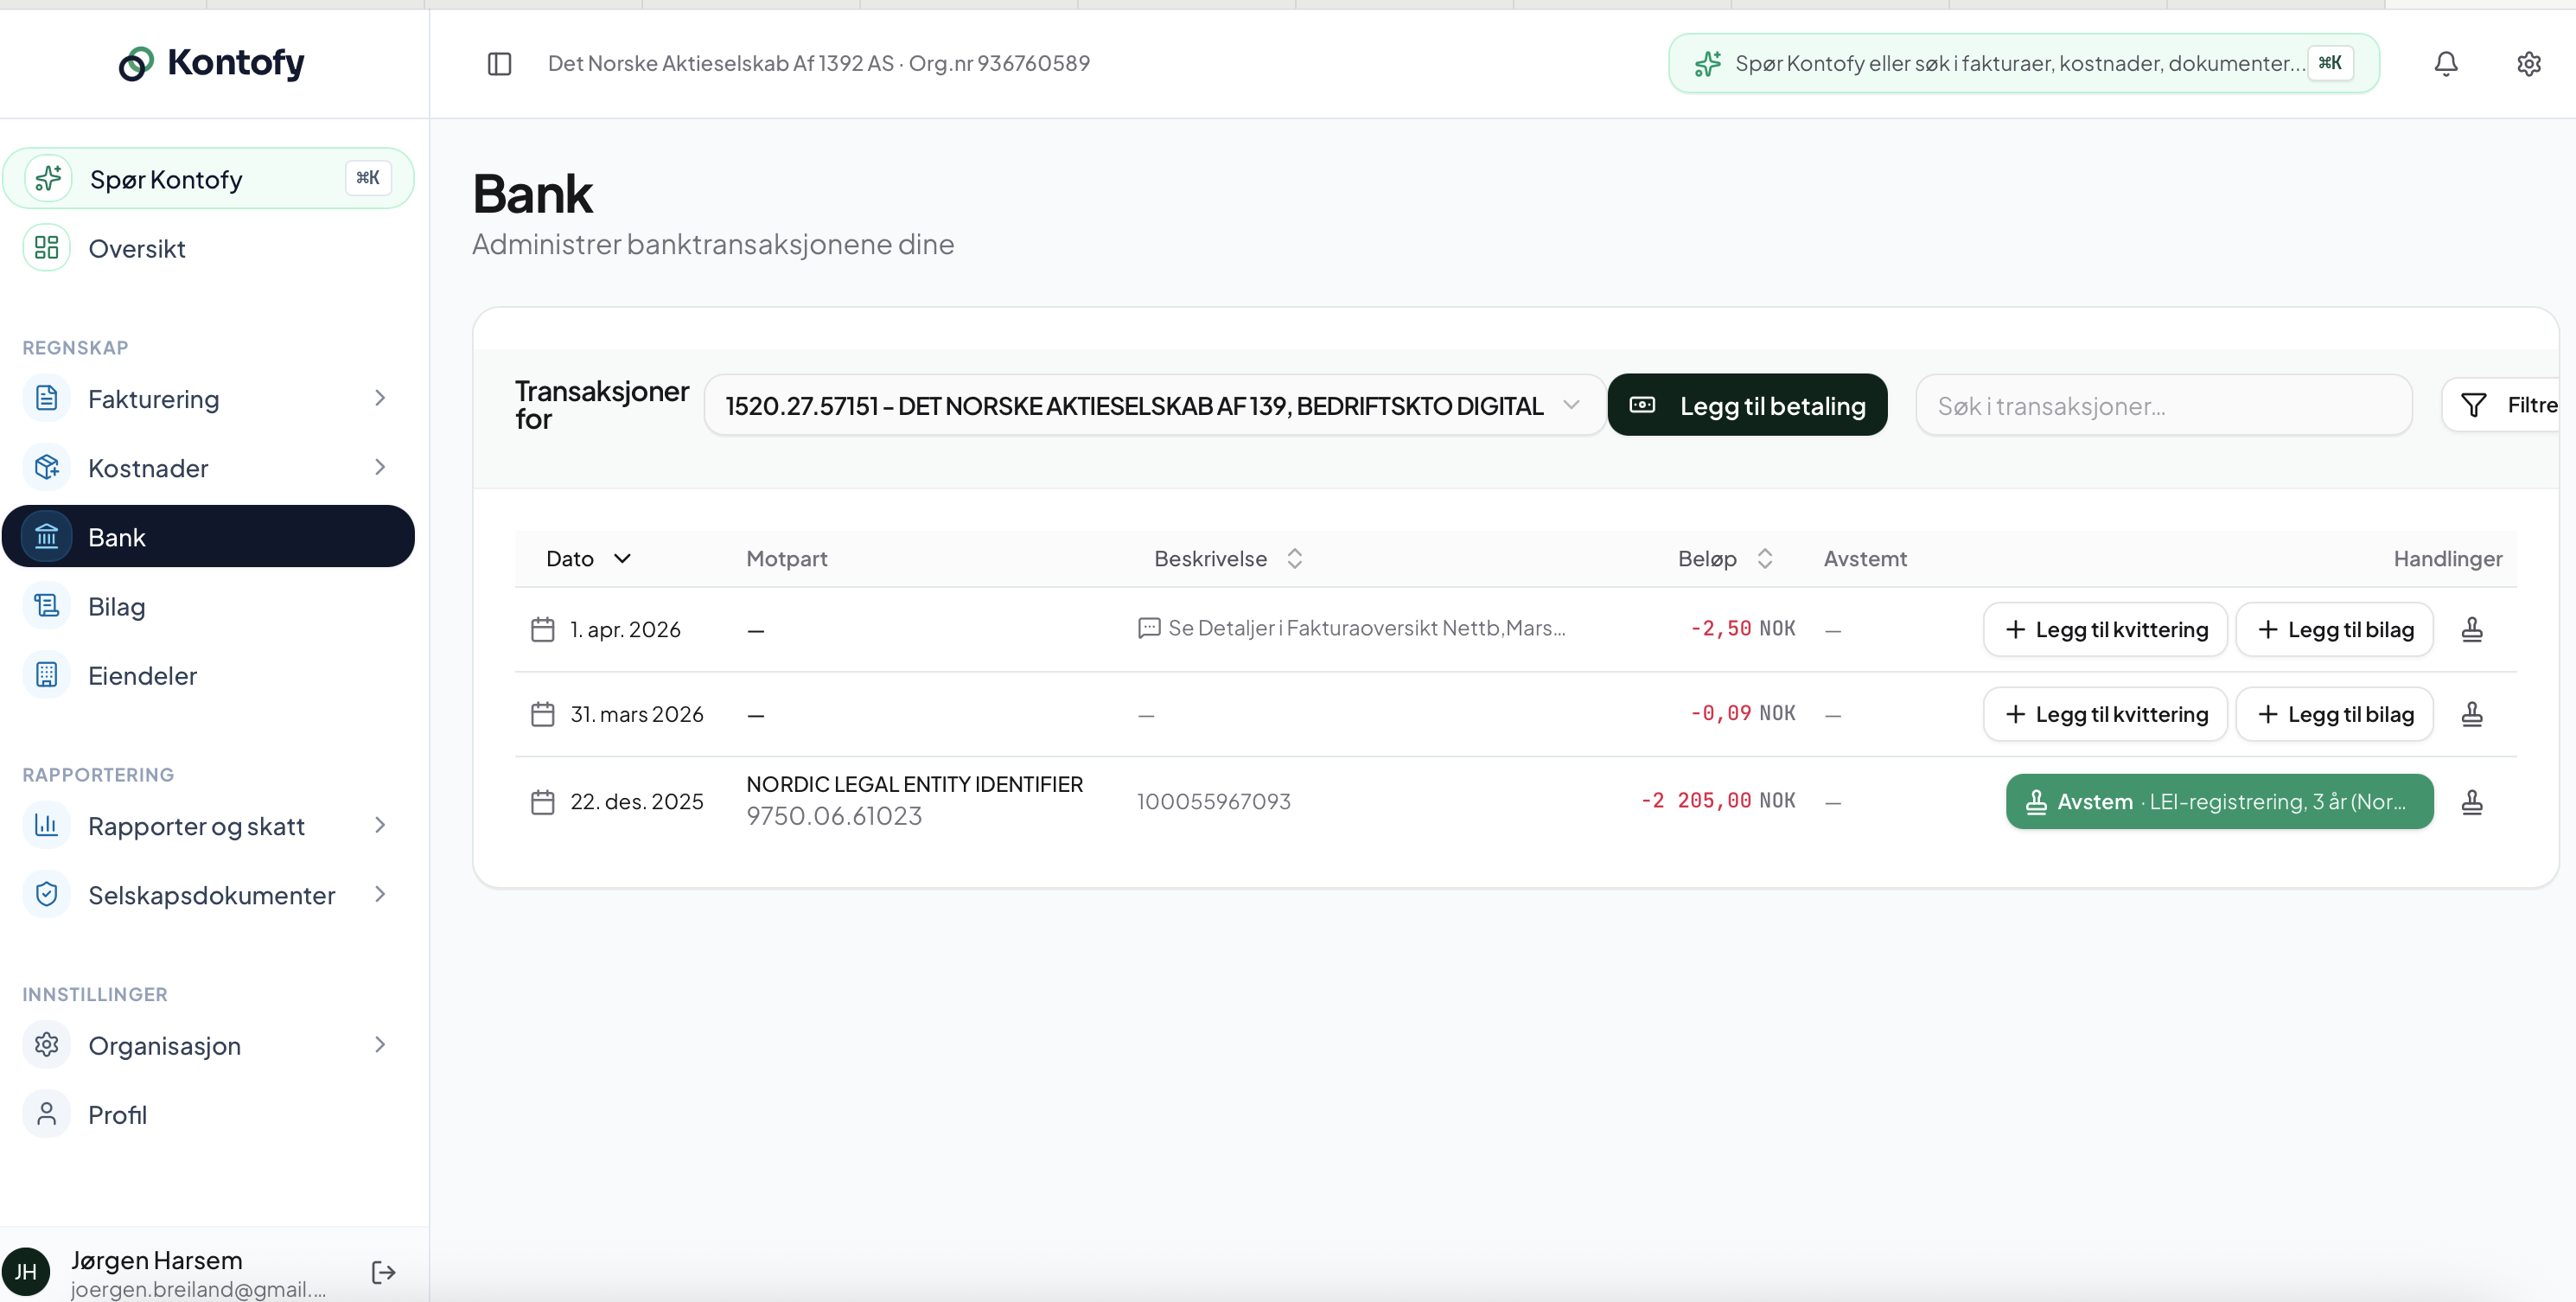
Task: Expand the Selskapsdokumenter chevron
Action: [380, 894]
